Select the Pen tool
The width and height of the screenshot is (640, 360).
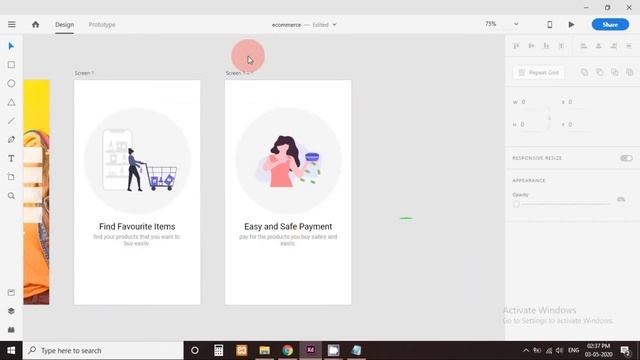[11, 140]
